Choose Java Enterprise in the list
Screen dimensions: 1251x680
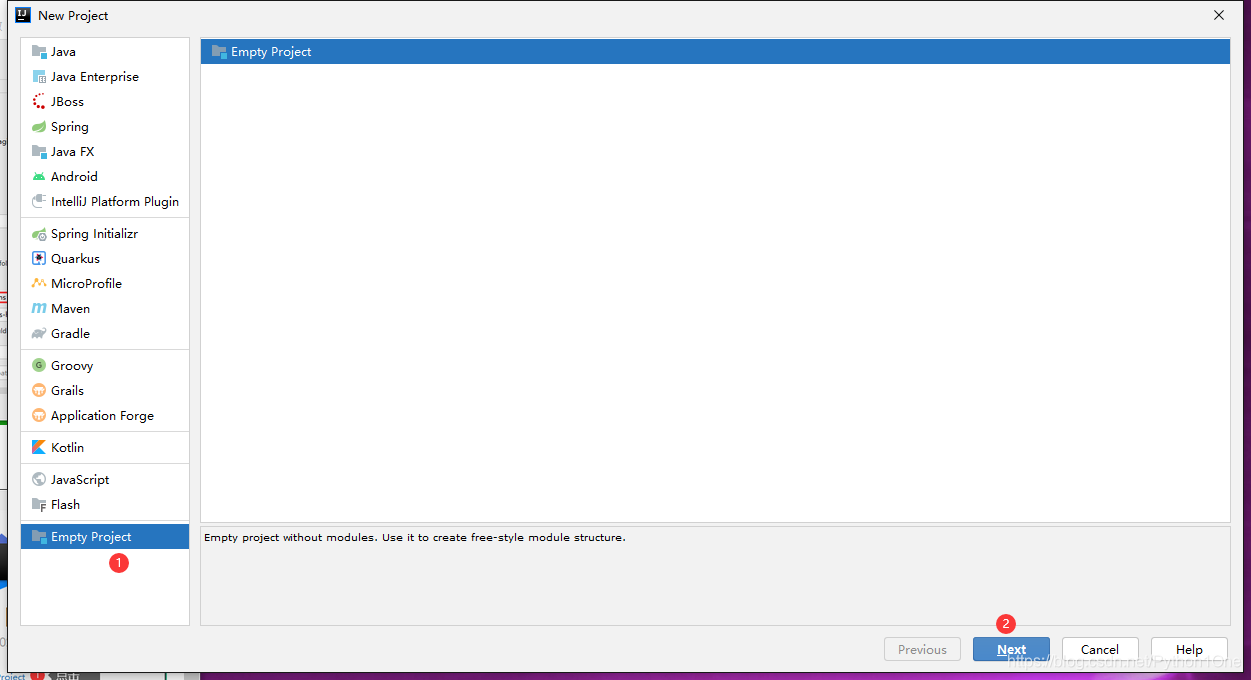[x=105, y=77]
